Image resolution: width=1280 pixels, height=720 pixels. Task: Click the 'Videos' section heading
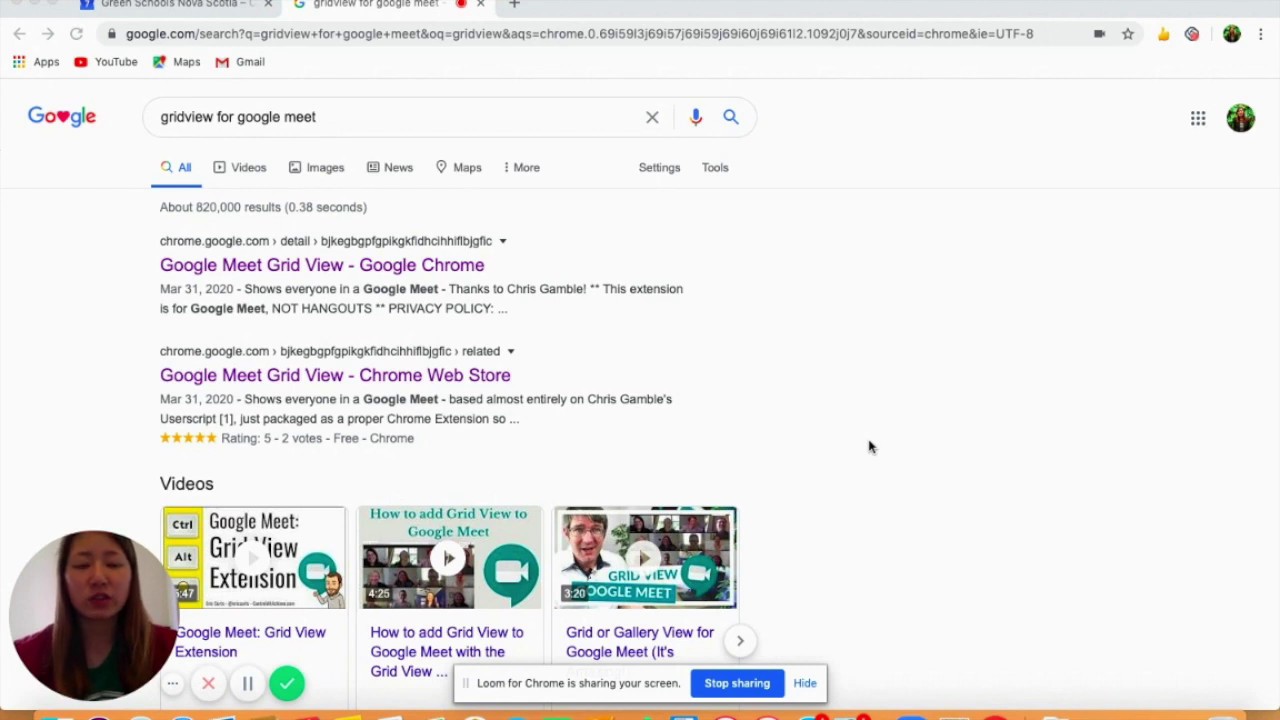pyautogui.click(x=187, y=484)
